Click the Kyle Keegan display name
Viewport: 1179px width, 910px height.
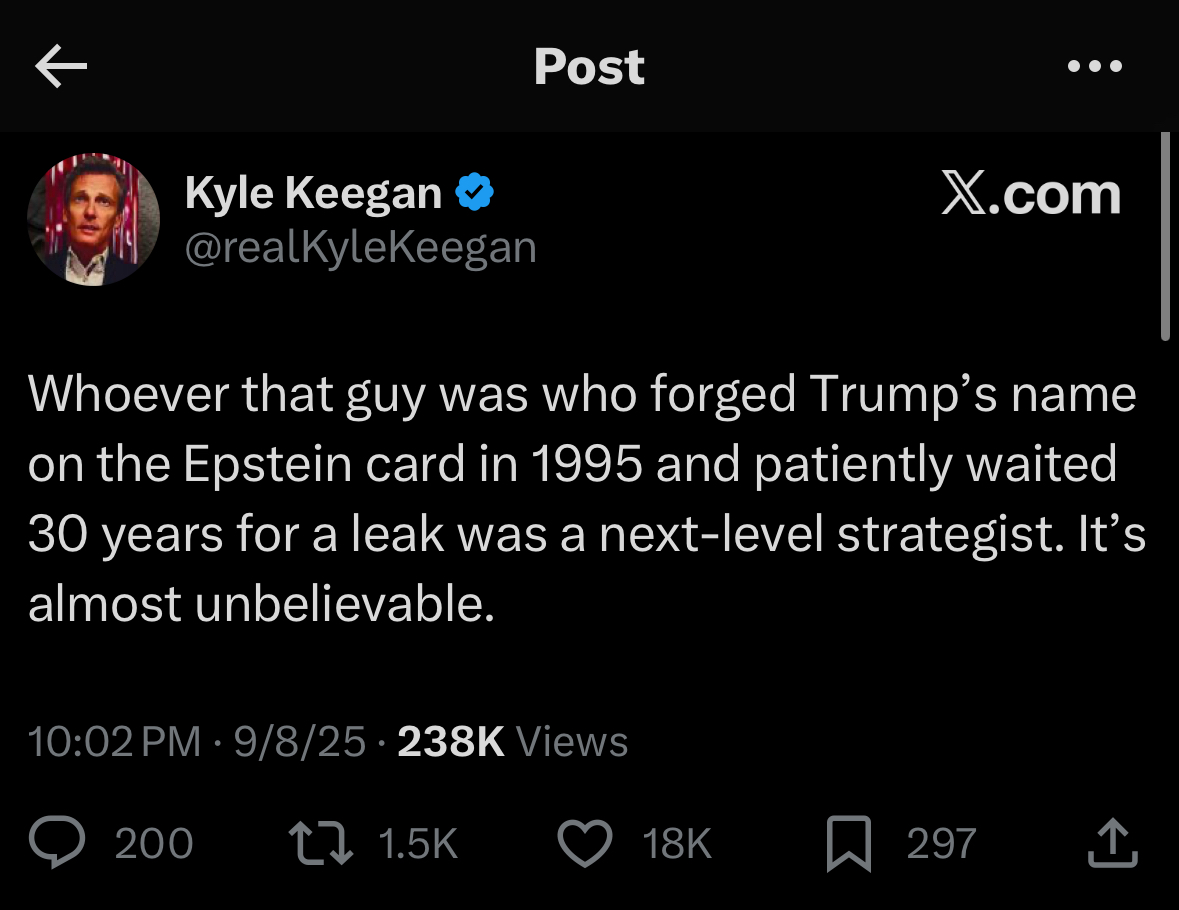pos(312,192)
